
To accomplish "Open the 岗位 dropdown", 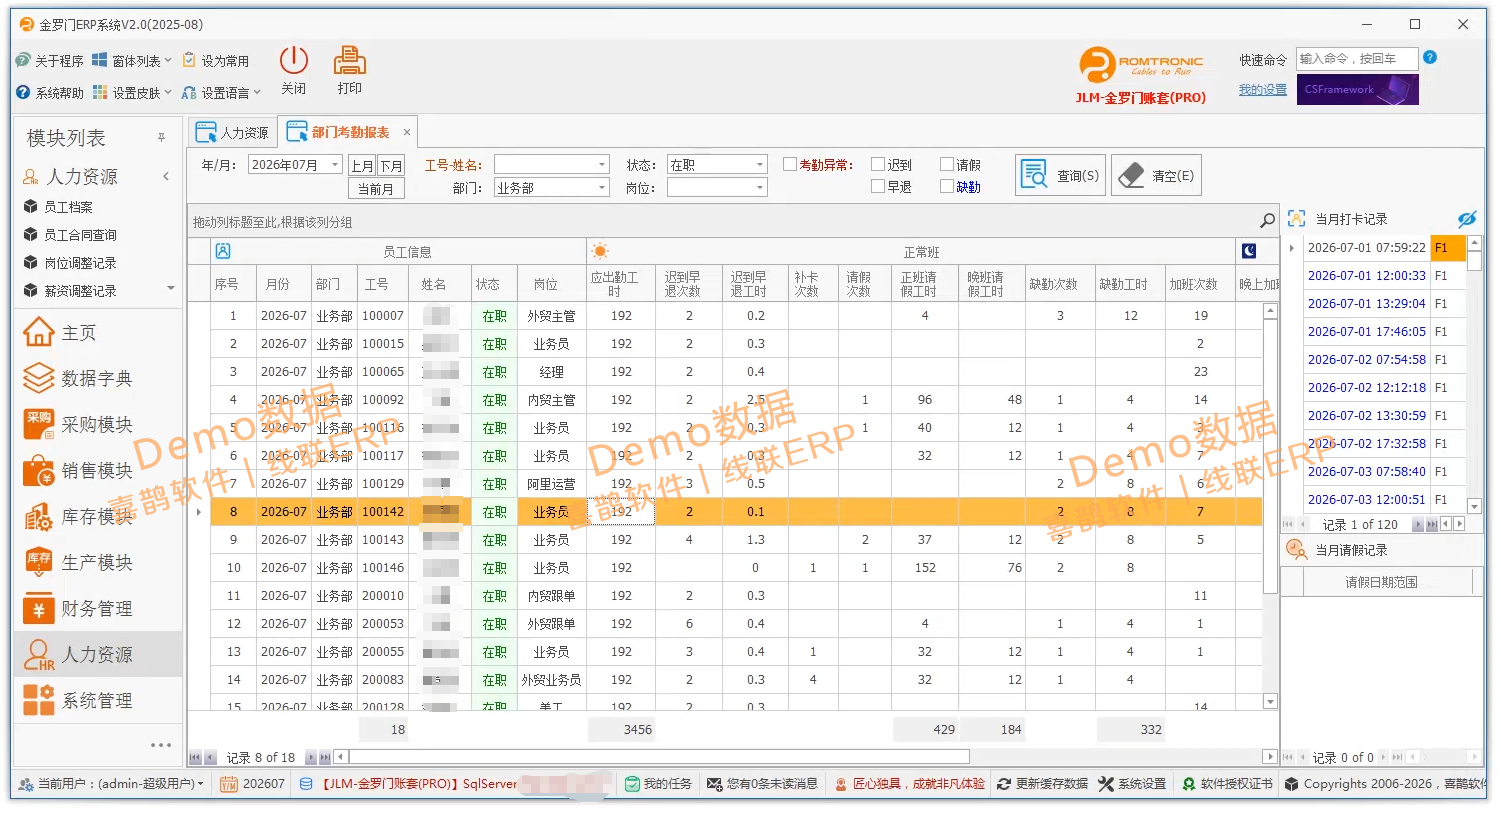I will pos(760,188).
